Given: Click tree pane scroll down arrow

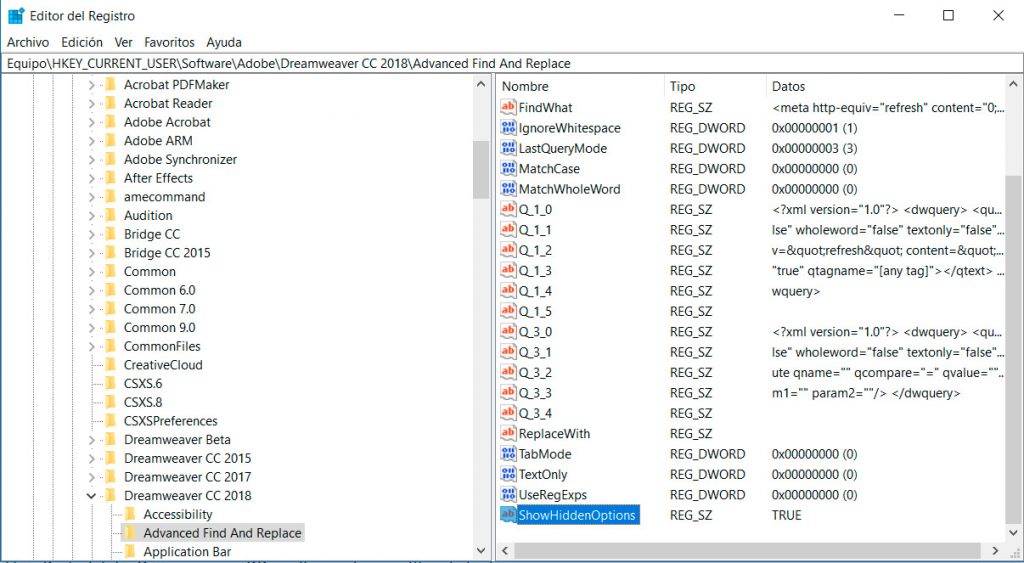Looking at the screenshot, I should [481, 551].
